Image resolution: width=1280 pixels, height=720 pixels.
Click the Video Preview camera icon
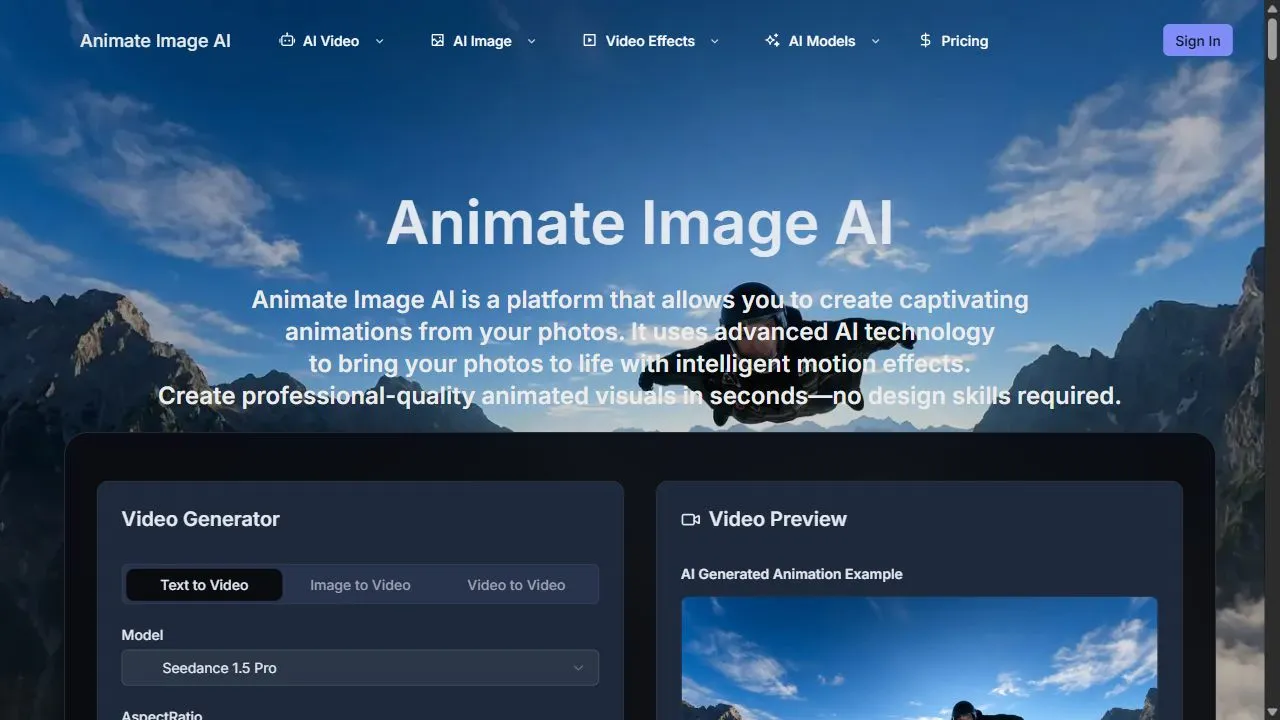(690, 519)
